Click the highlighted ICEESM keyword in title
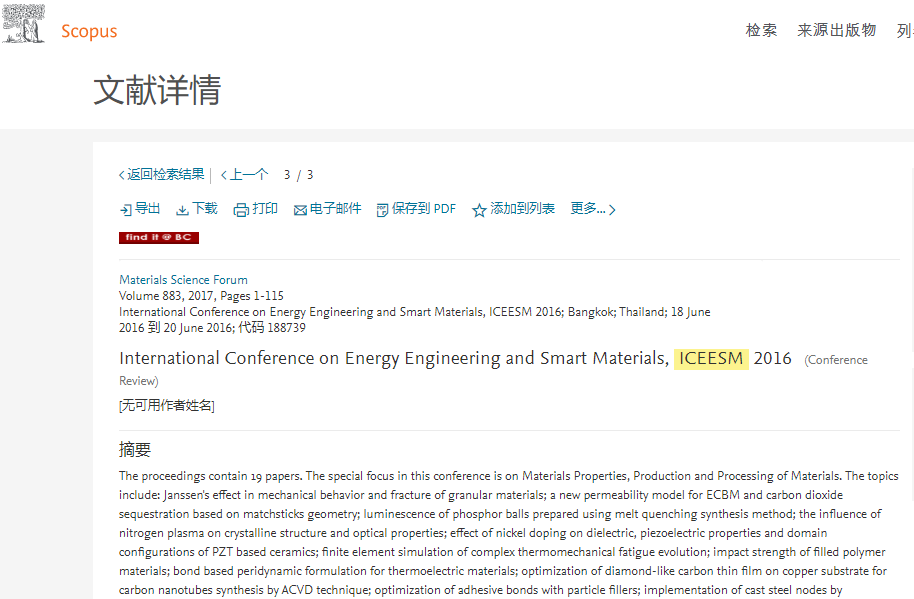Viewport: 914px width, 599px height. (x=711, y=358)
